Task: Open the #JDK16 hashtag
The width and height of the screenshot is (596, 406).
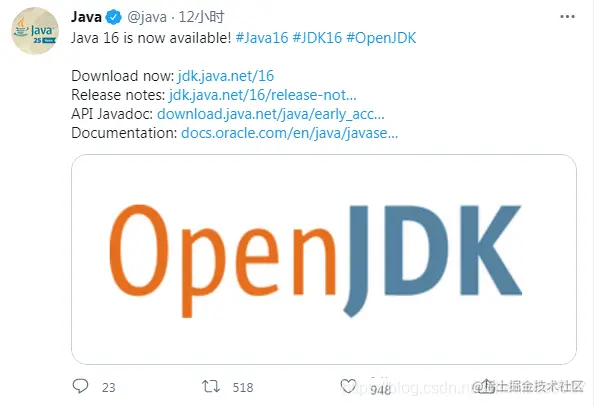Action: (317, 38)
